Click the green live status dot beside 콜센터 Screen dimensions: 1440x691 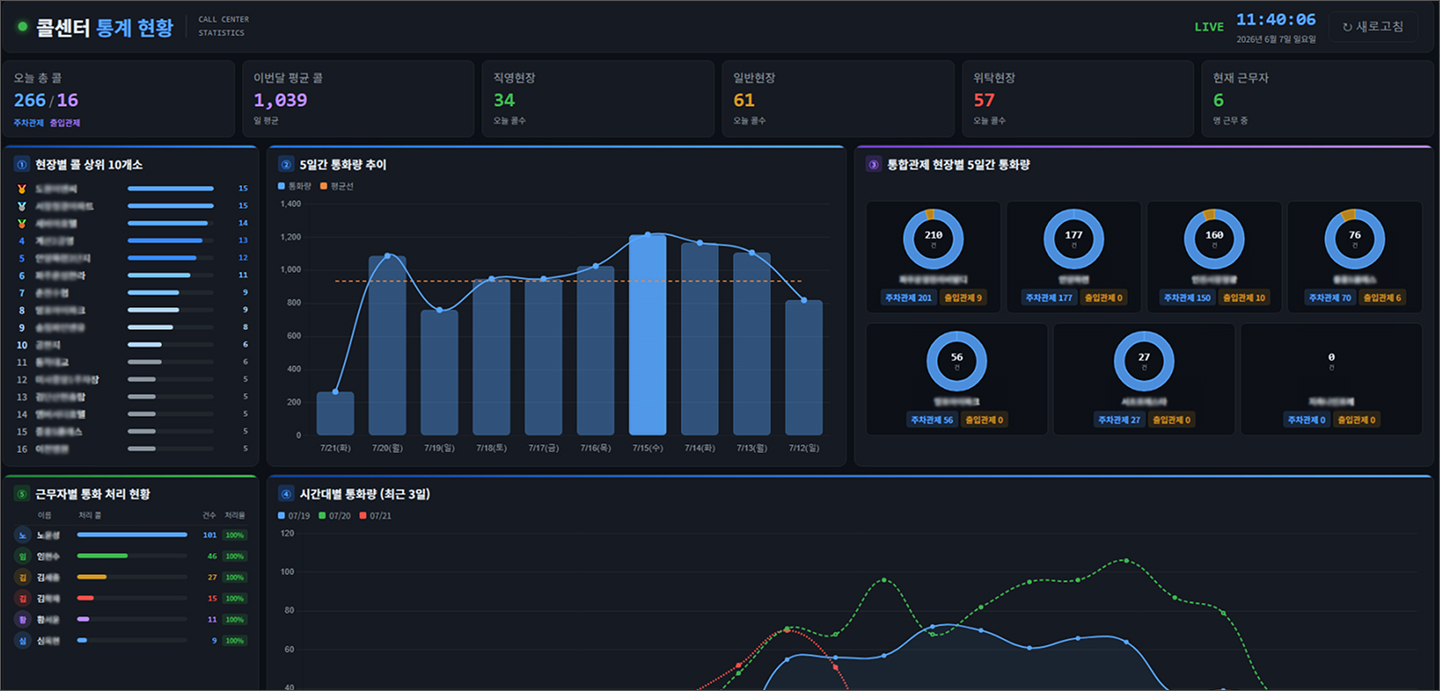tap(22, 27)
